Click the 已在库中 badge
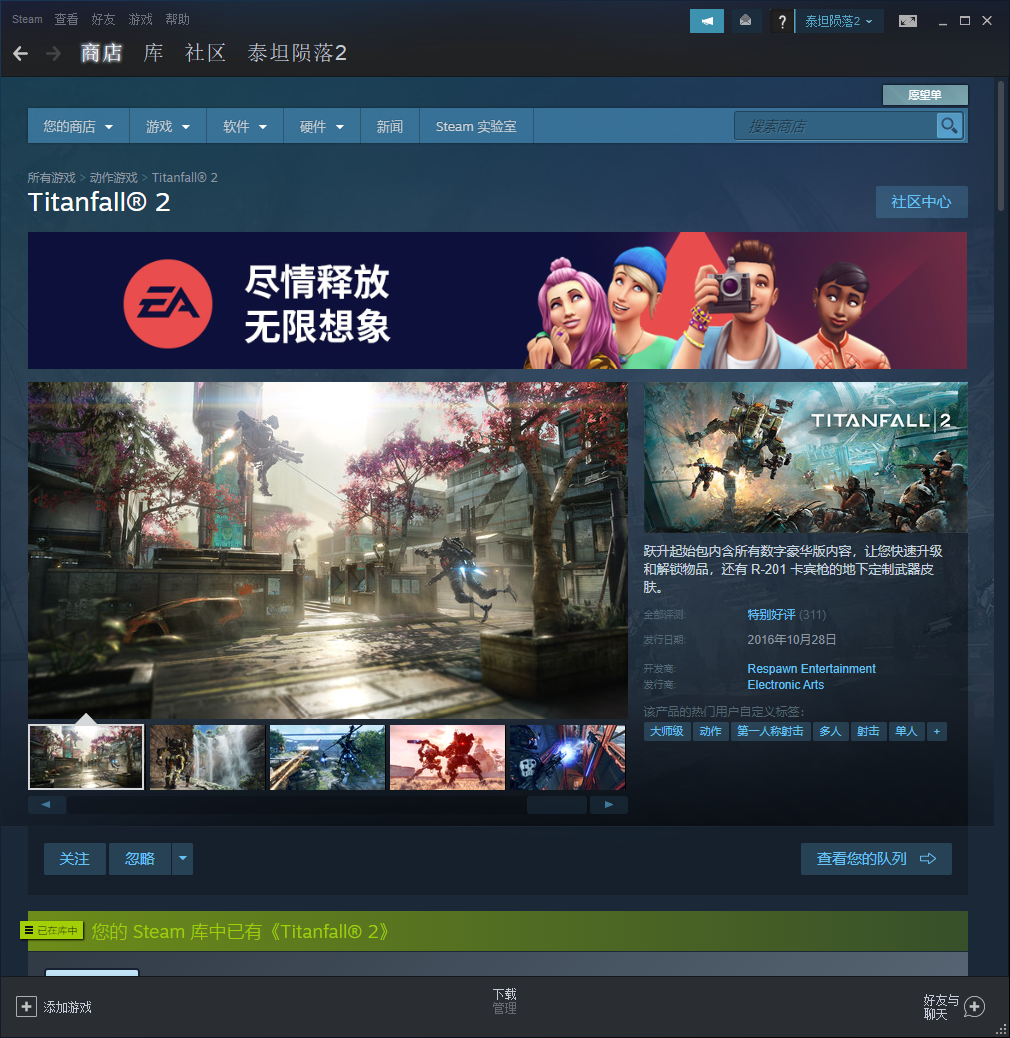The image size is (1010, 1038). tap(52, 930)
